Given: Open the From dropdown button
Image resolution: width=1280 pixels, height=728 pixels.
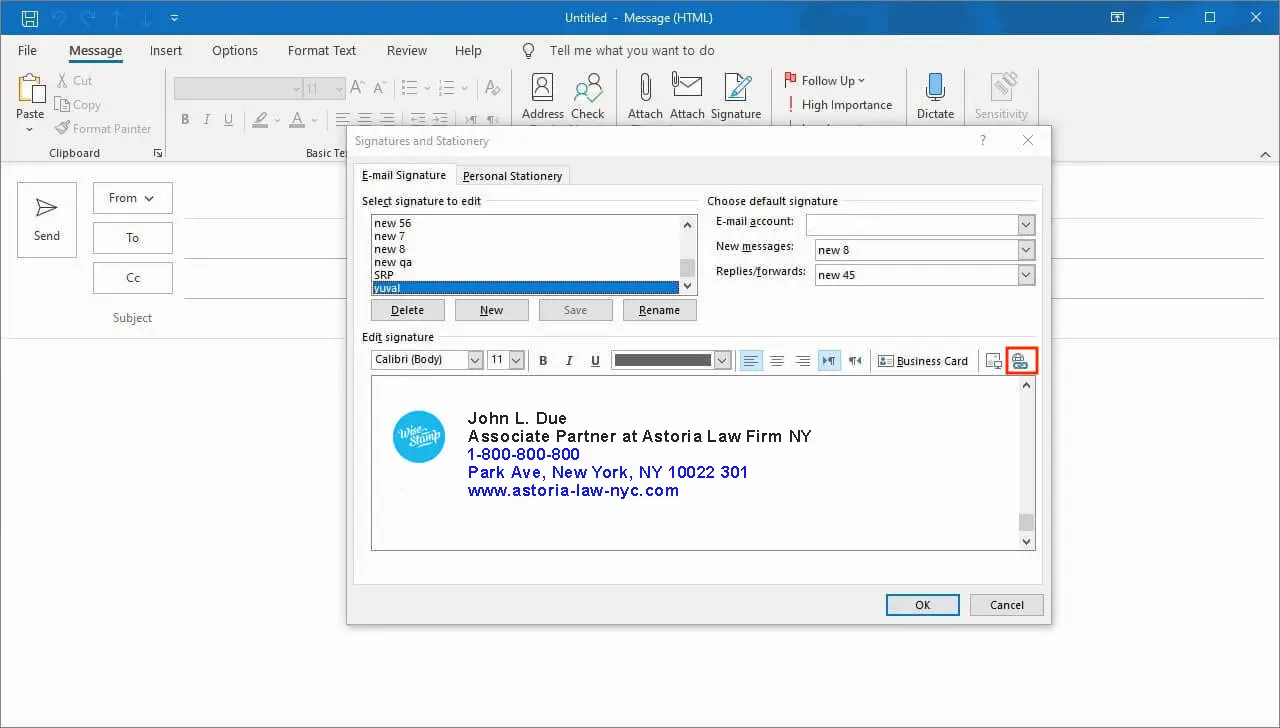Looking at the screenshot, I should point(132,198).
